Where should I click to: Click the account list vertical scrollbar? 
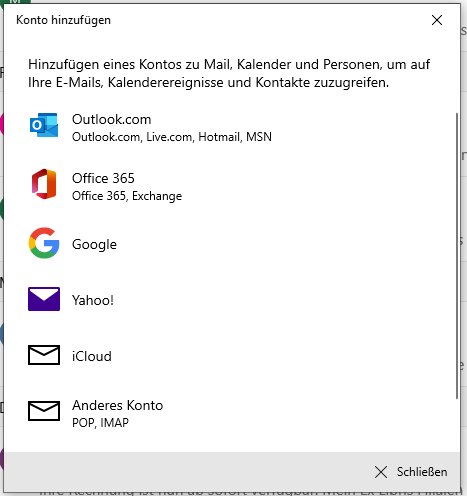point(457,256)
